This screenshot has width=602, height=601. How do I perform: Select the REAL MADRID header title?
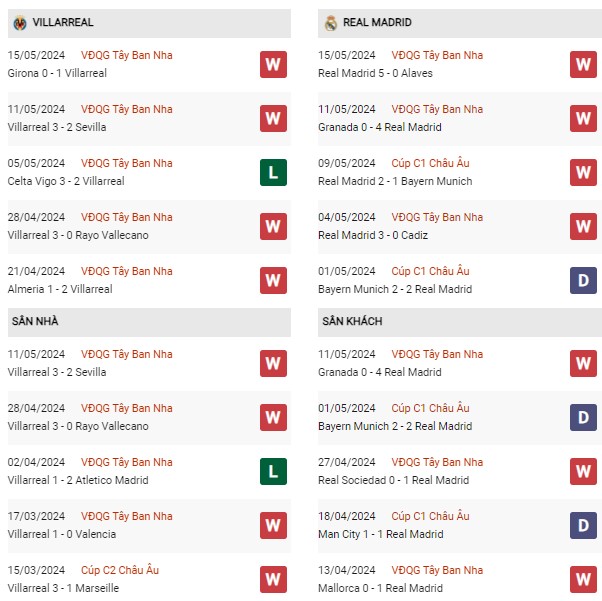pos(377,22)
